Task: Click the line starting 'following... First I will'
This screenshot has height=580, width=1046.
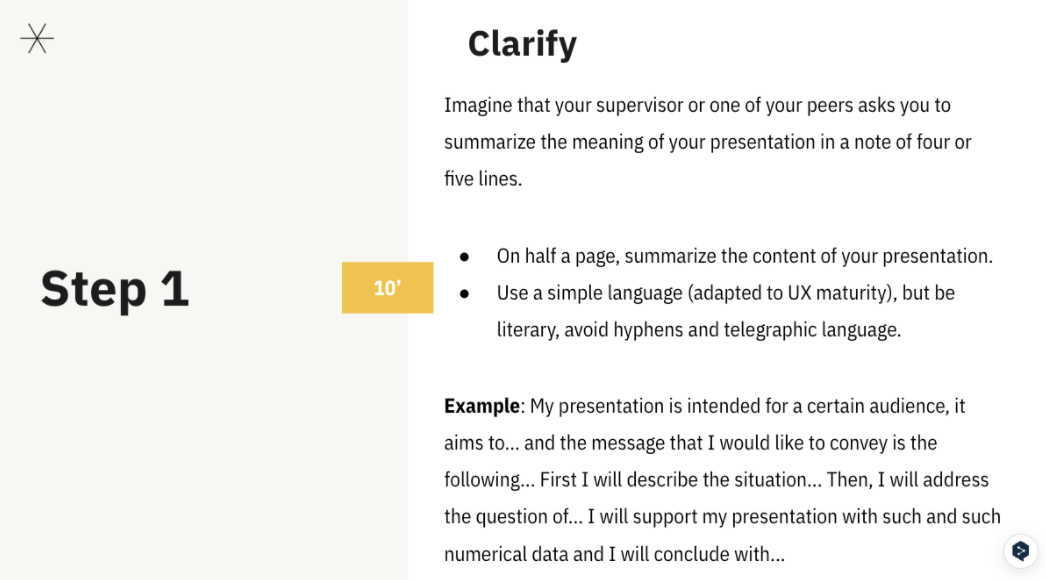Action: click(x=716, y=480)
